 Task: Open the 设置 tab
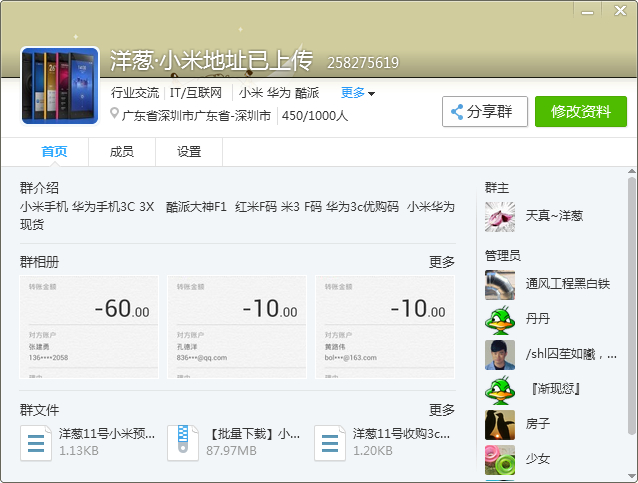coord(189,152)
